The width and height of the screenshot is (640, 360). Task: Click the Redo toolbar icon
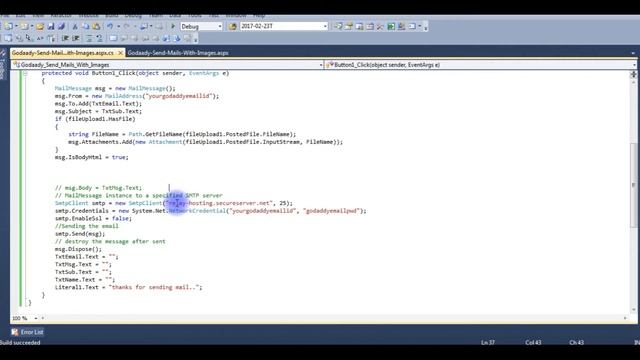pos(127,27)
